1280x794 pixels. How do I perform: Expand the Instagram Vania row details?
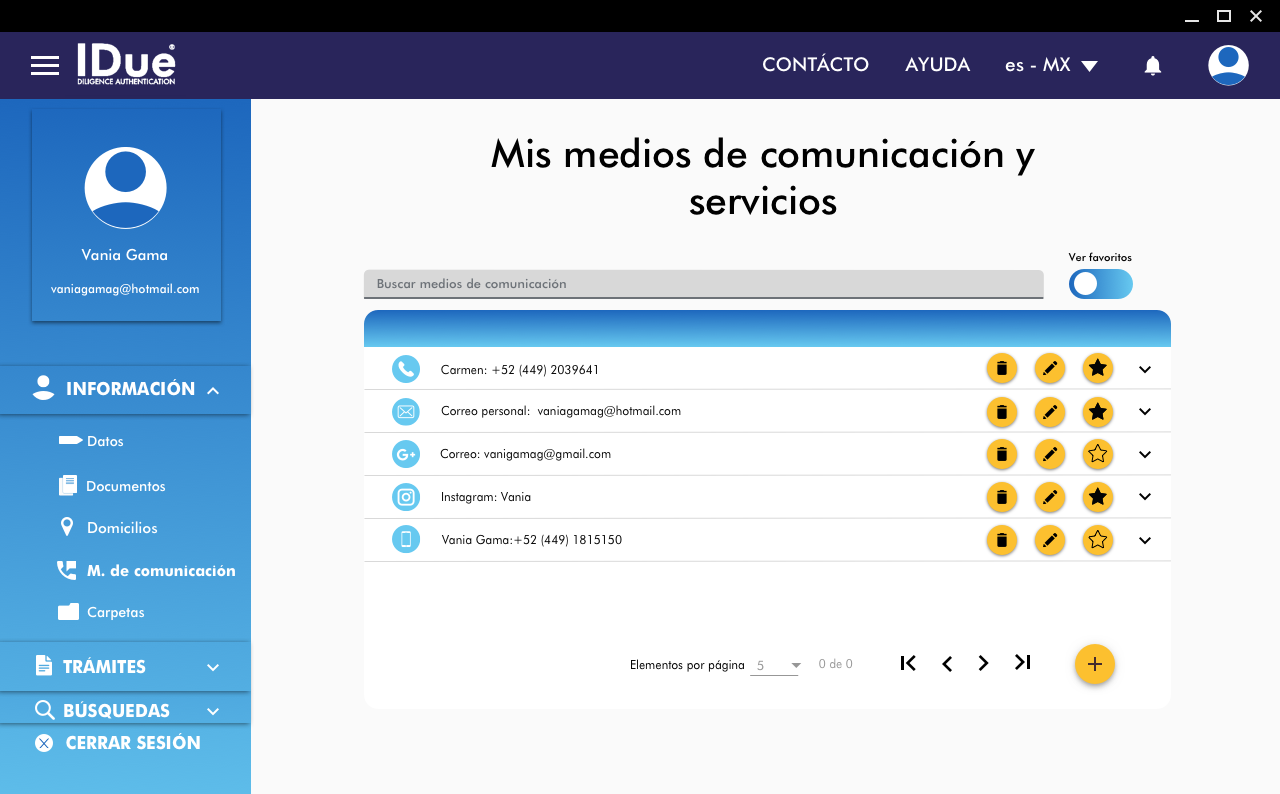pyautogui.click(x=1145, y=497)
